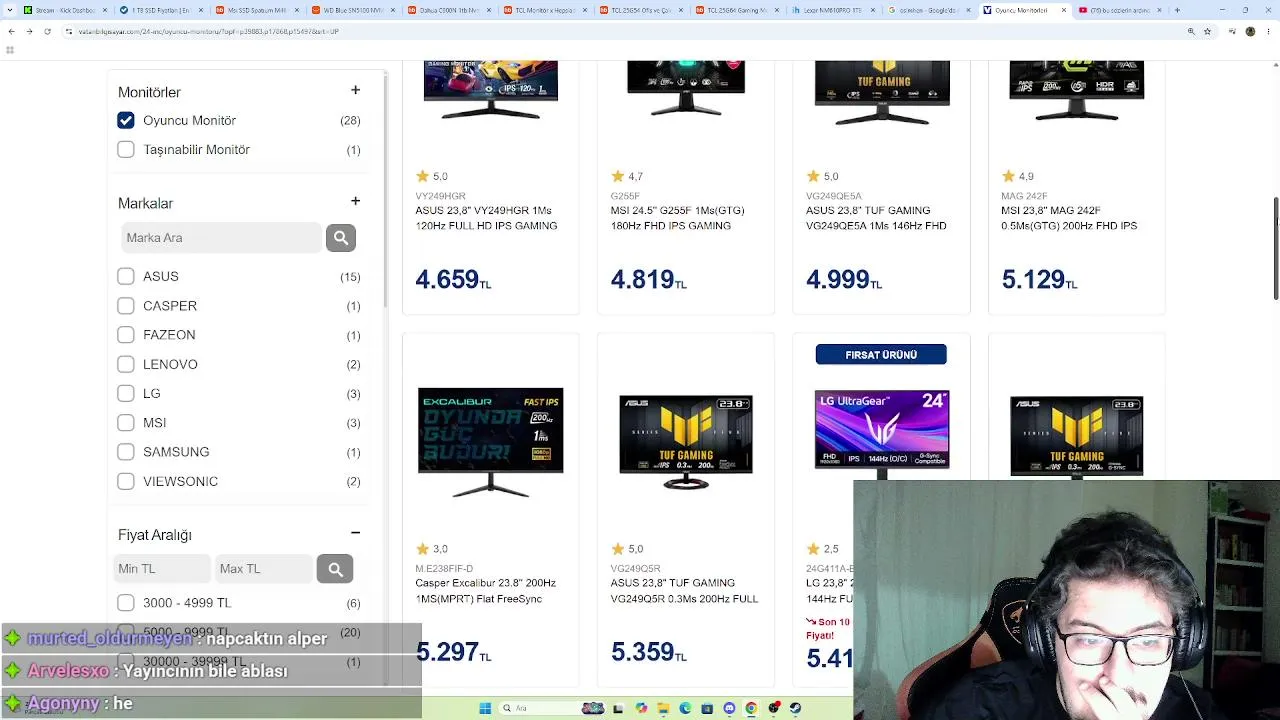1280x720 pixels.
Task: Go back using the browser back arrow
Action: click(11, 31)
